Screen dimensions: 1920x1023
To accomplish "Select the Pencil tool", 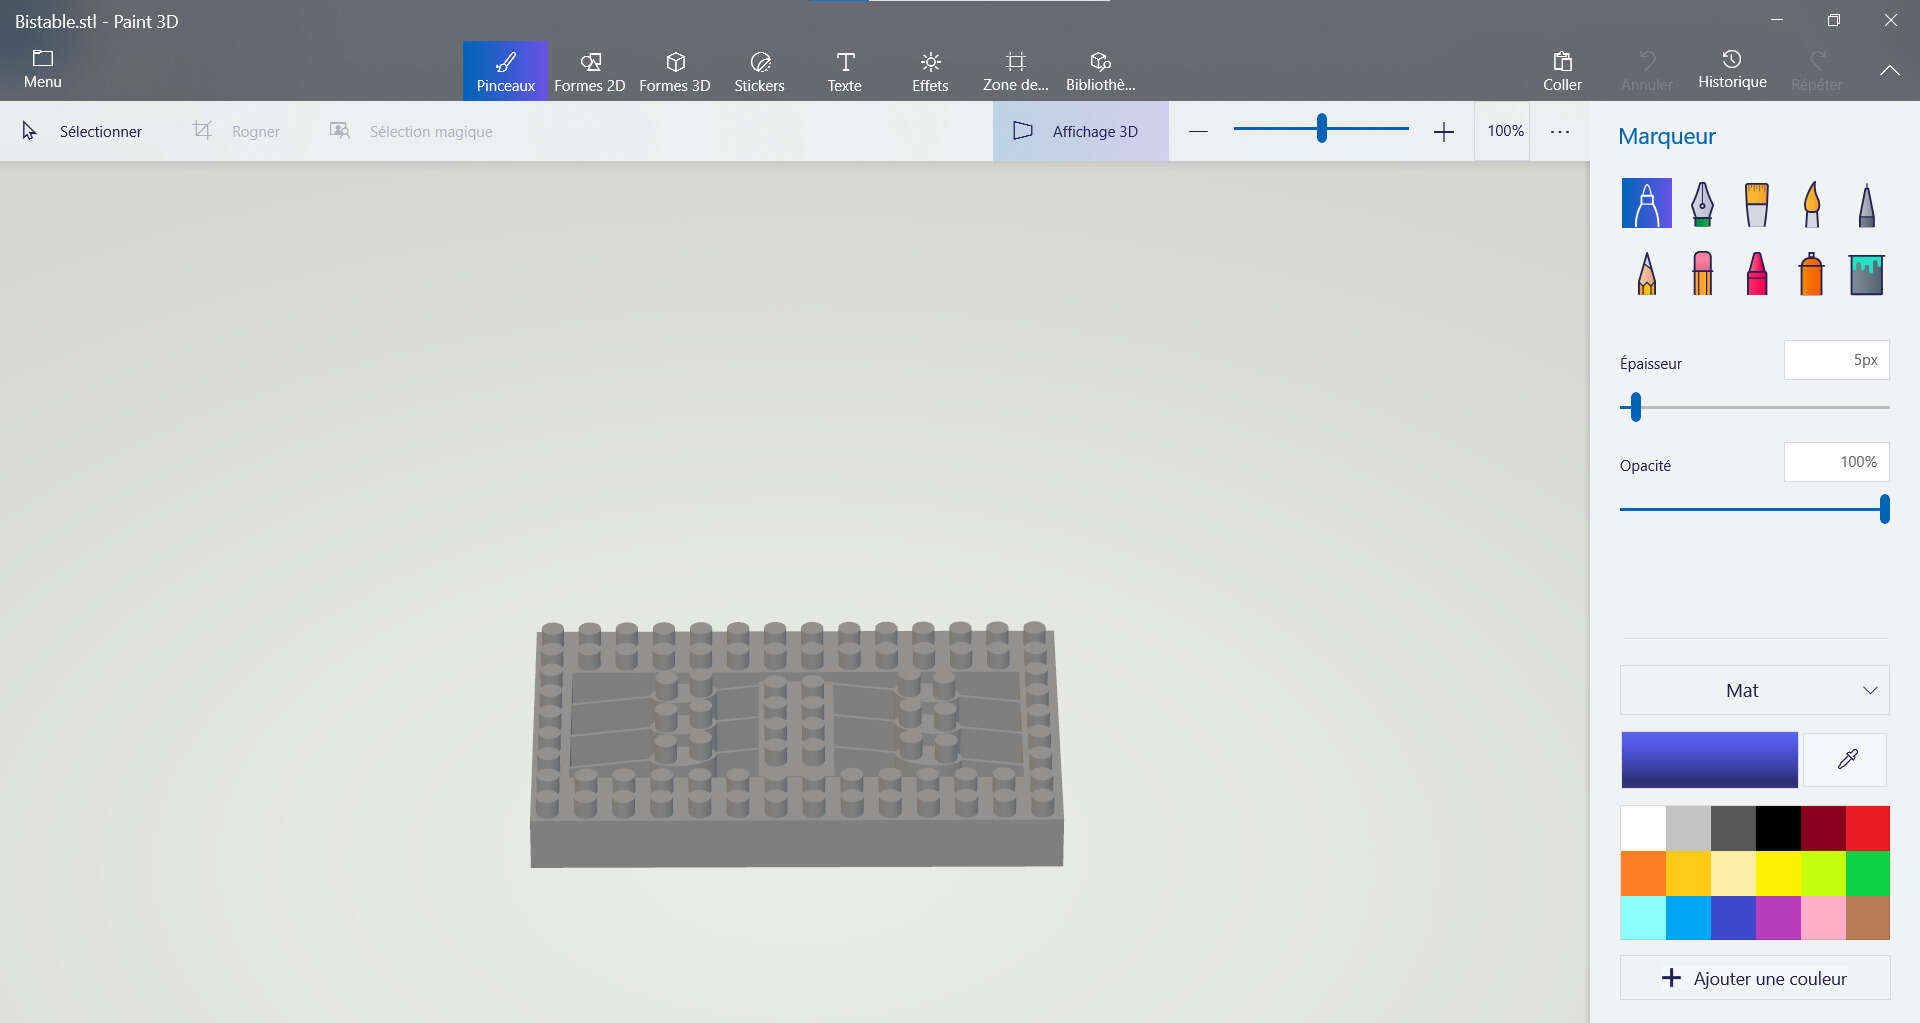I will (x=1646, y=273).
